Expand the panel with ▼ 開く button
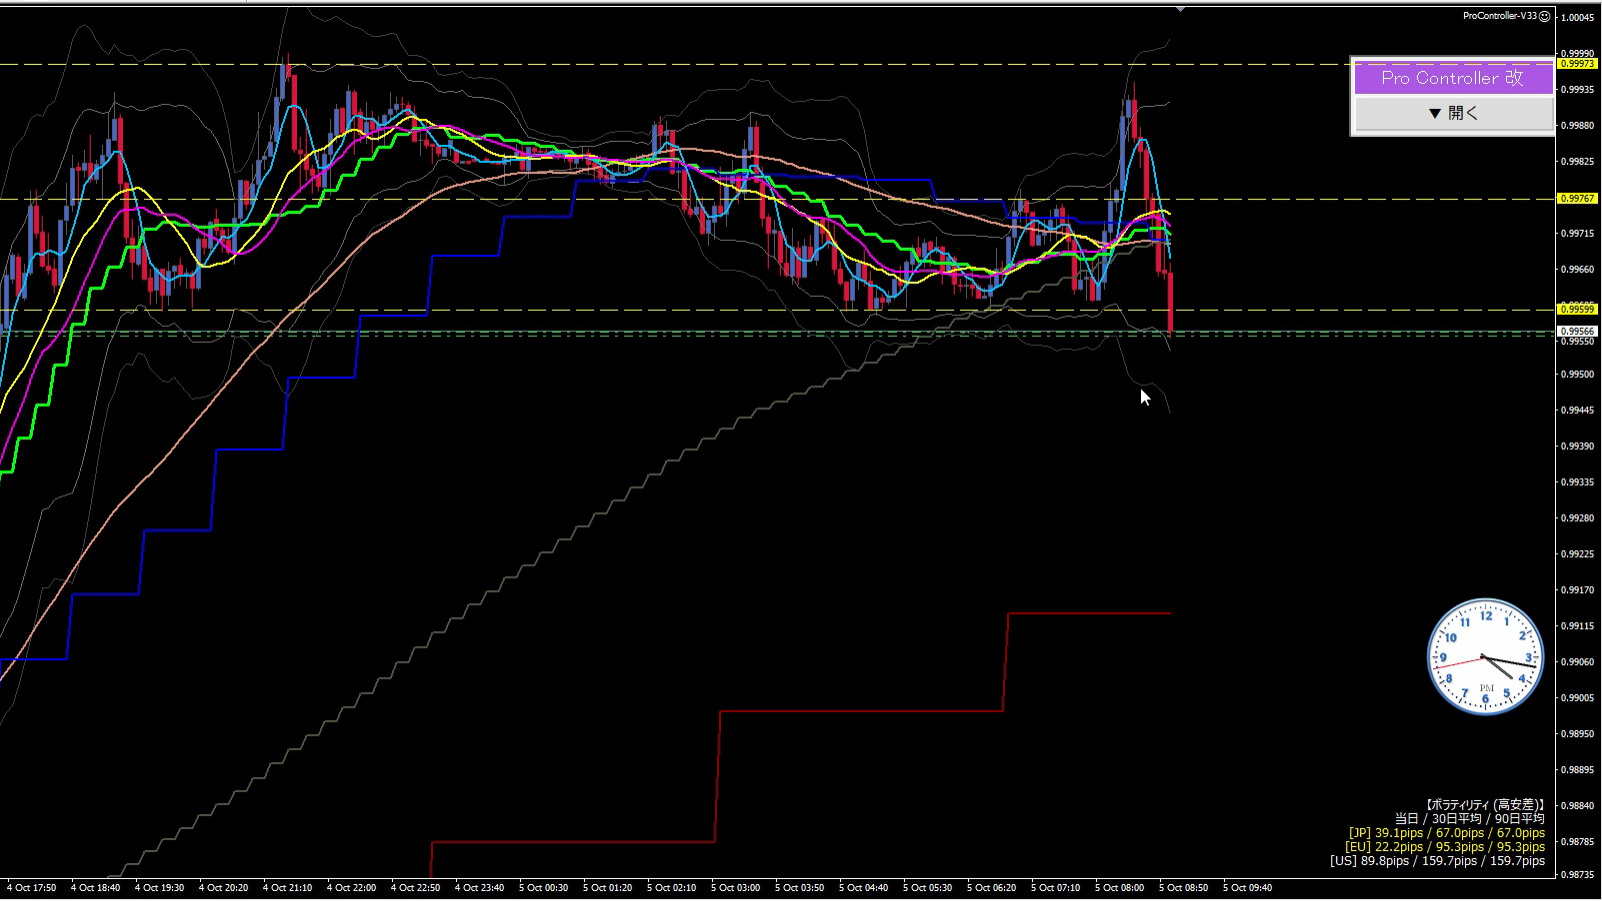This screenshot has height=901, width=1602. 1453,113
